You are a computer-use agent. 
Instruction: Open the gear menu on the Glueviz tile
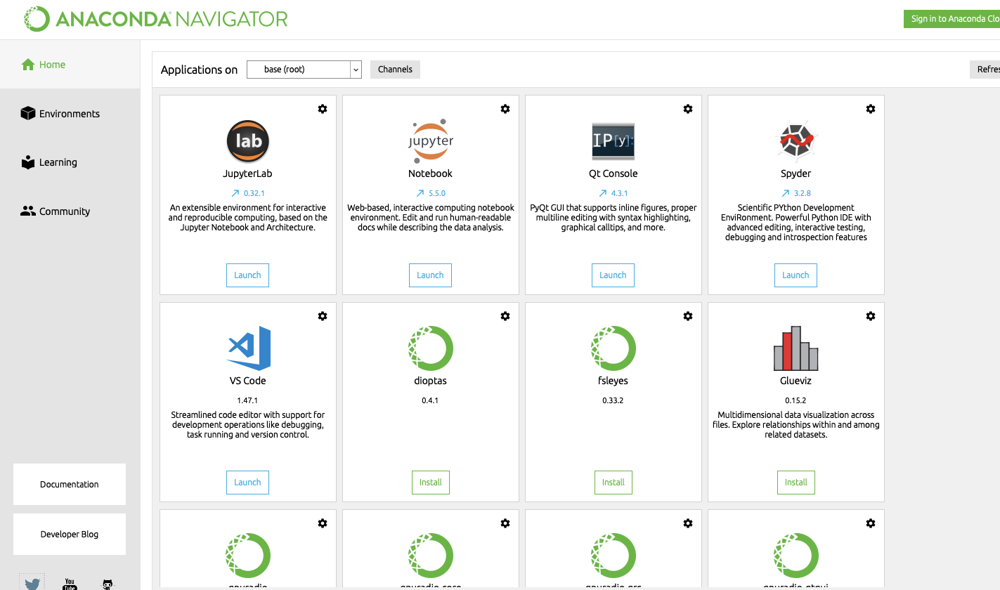870,316
